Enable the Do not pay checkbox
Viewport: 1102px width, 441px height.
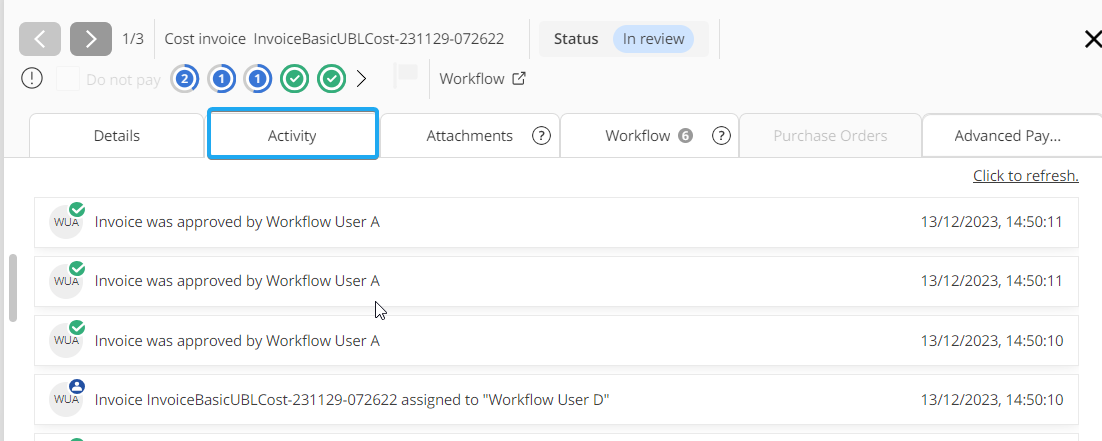68,79
